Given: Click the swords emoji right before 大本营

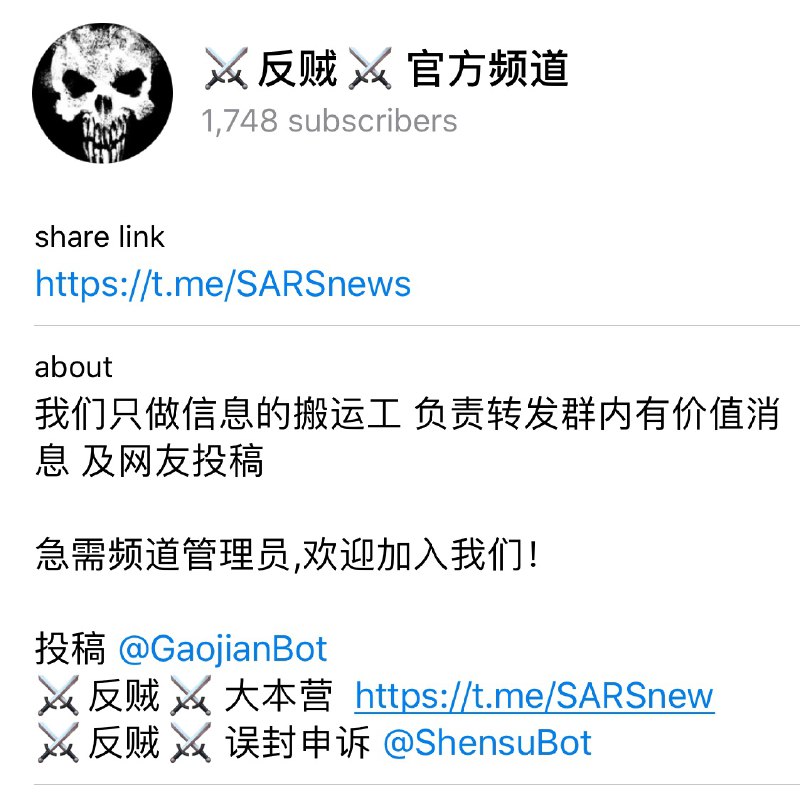Looking at the screenshot, I should click(x=190, y=695).
